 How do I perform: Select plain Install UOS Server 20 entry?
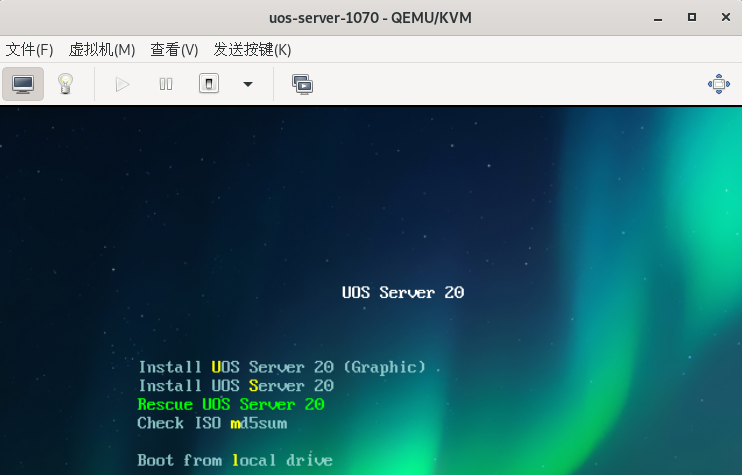pyautogui.click(x=236, y=386)
